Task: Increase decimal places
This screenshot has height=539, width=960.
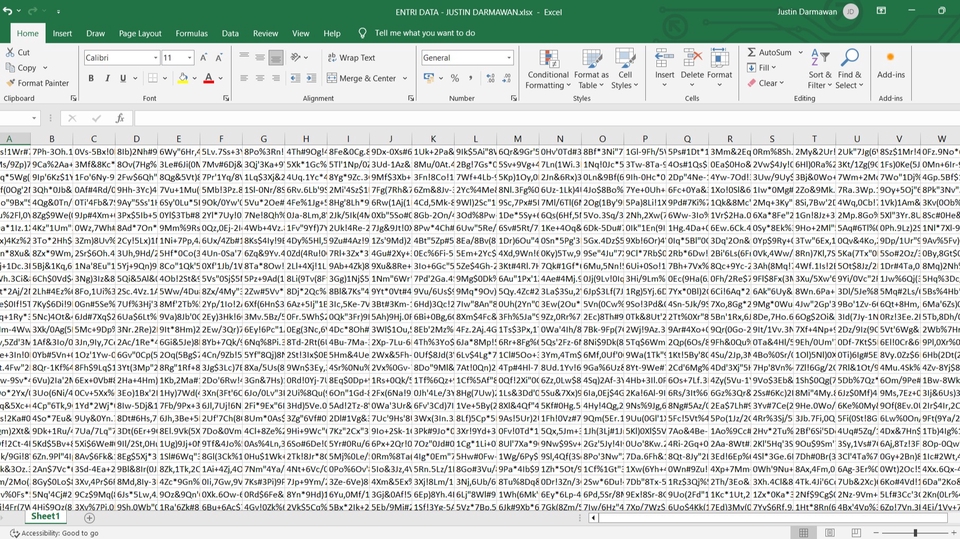Action: pos(490,78)
